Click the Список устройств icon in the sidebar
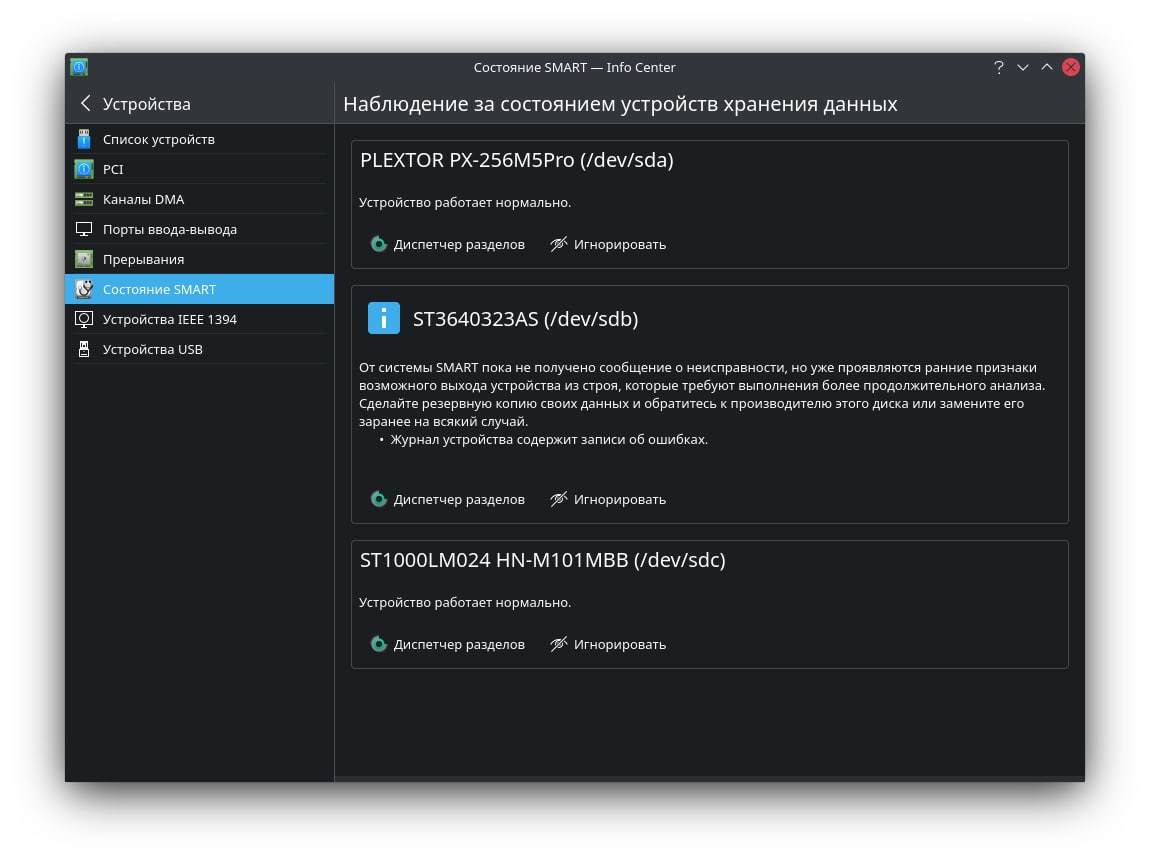Image resolution: width=1150 pixels, height=859 pixels. pyautogui.click(x=84, y=139)
